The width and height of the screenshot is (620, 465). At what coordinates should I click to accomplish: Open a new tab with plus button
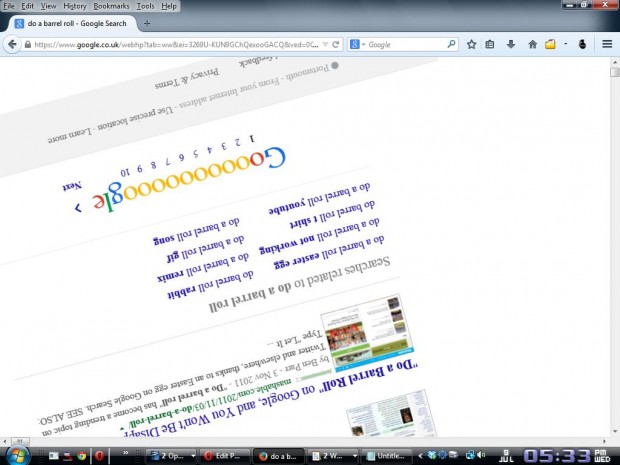coord(147,22)
